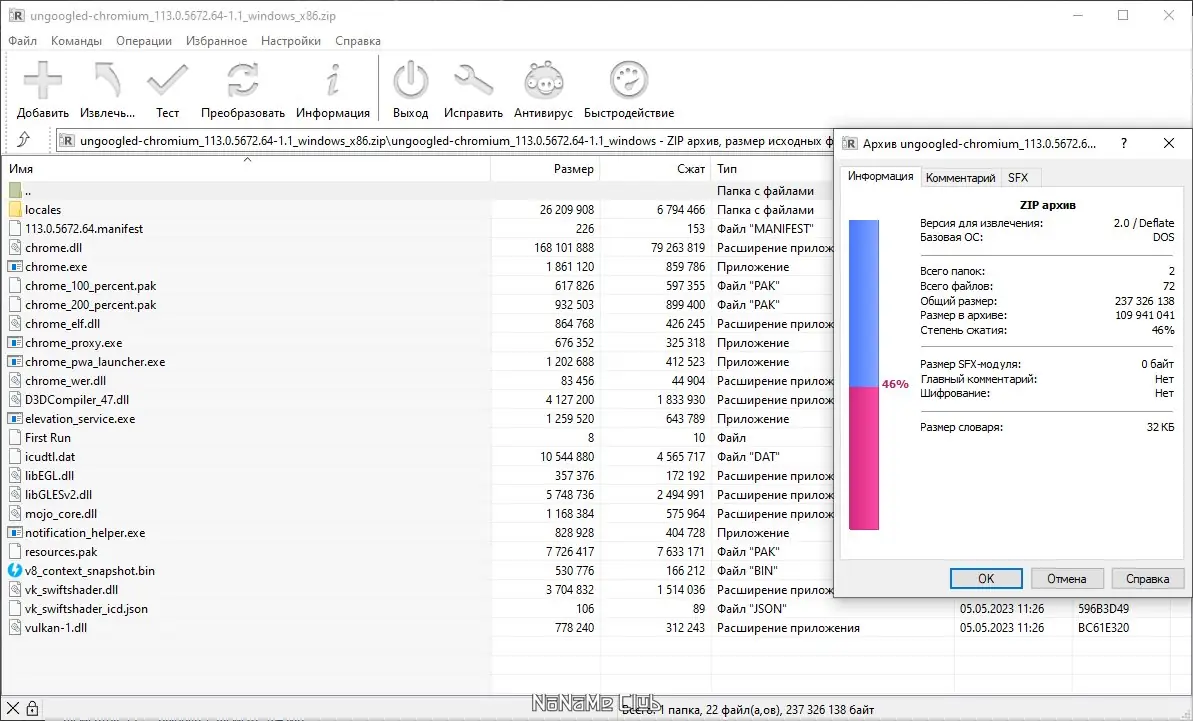Click the resources.pak file icon
The width and height of the screenshot is (1193, 721).
15,552
